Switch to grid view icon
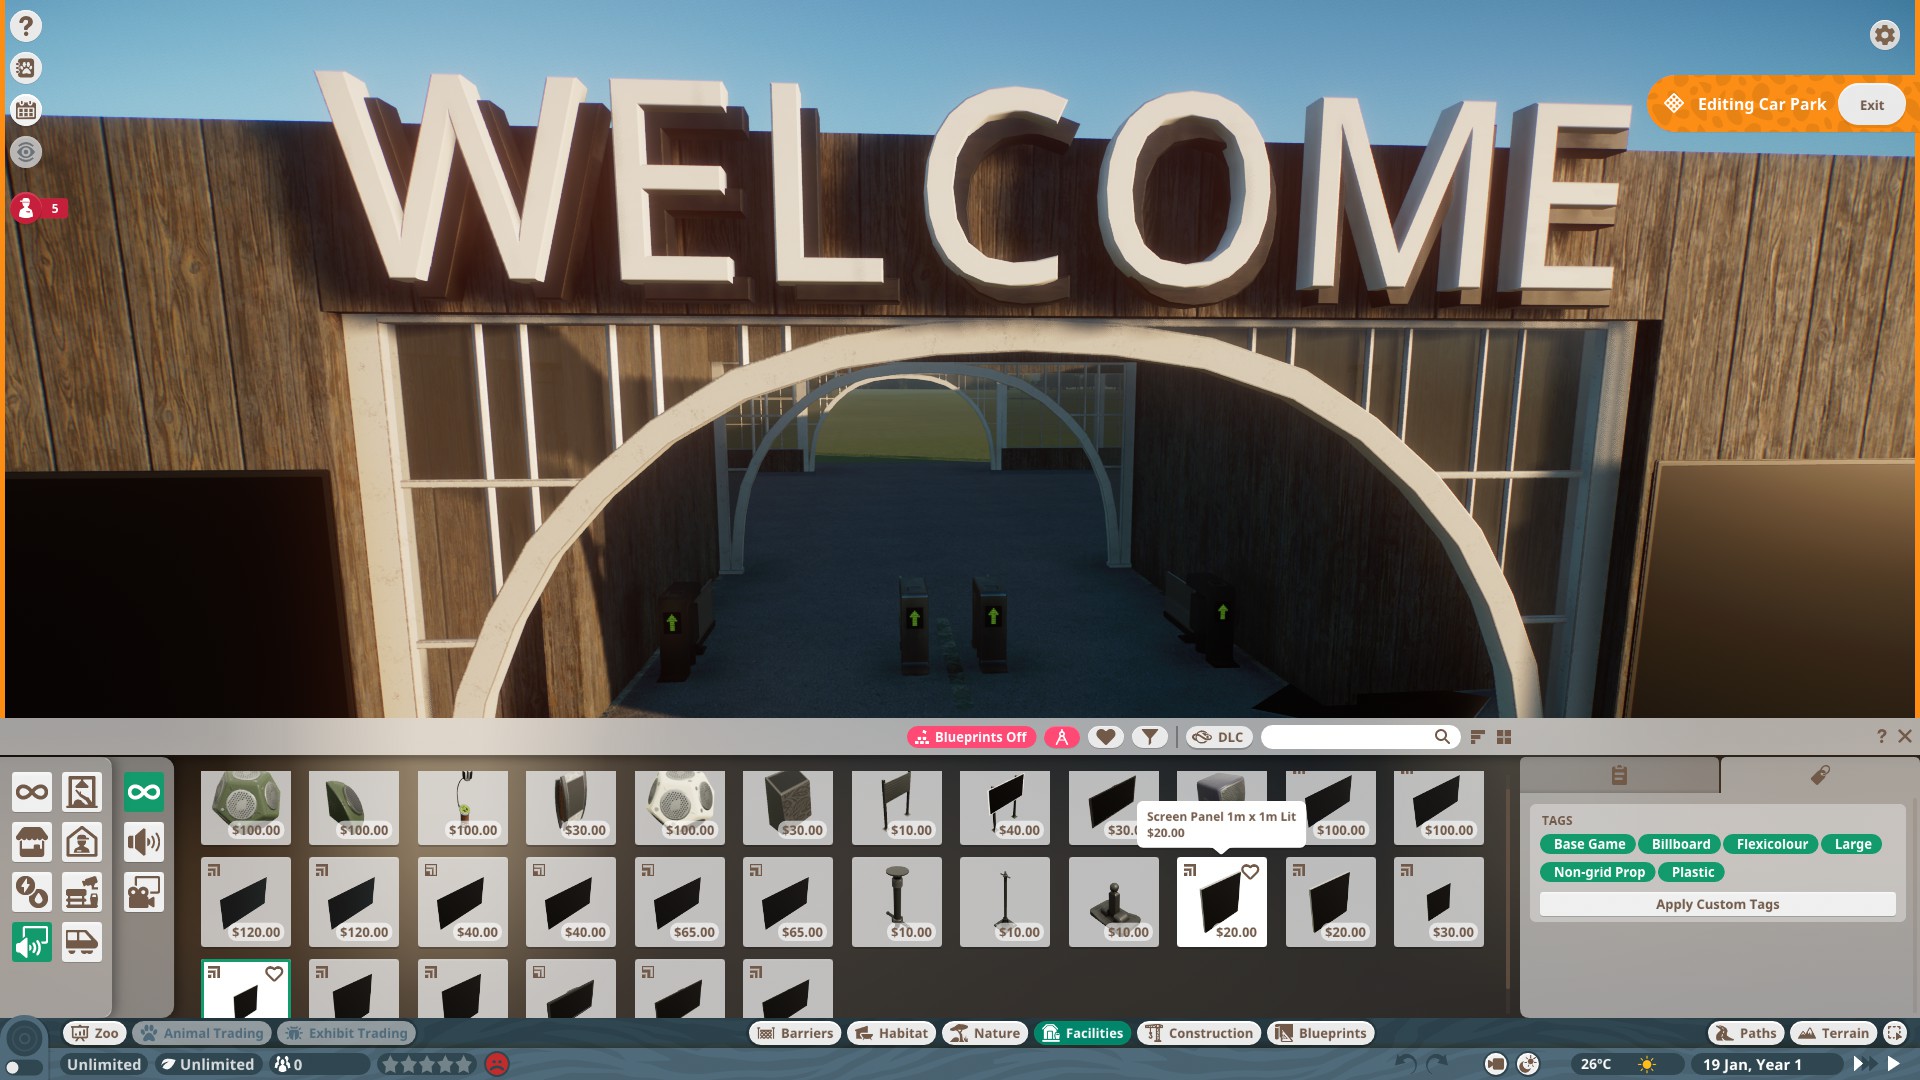 [1504, 737]
